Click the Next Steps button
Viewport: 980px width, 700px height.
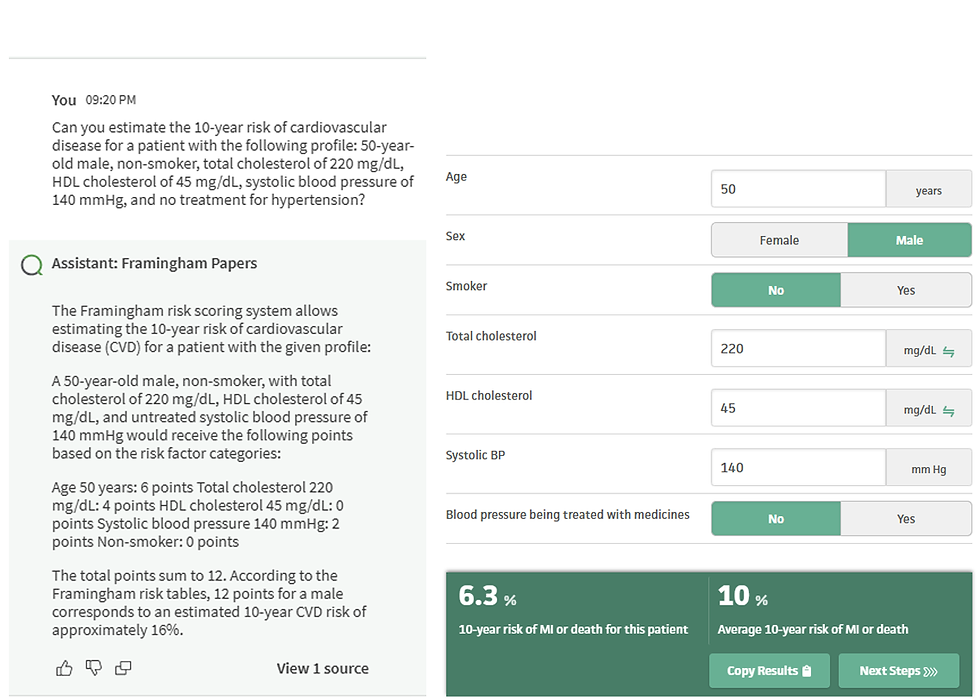point(898,671)
